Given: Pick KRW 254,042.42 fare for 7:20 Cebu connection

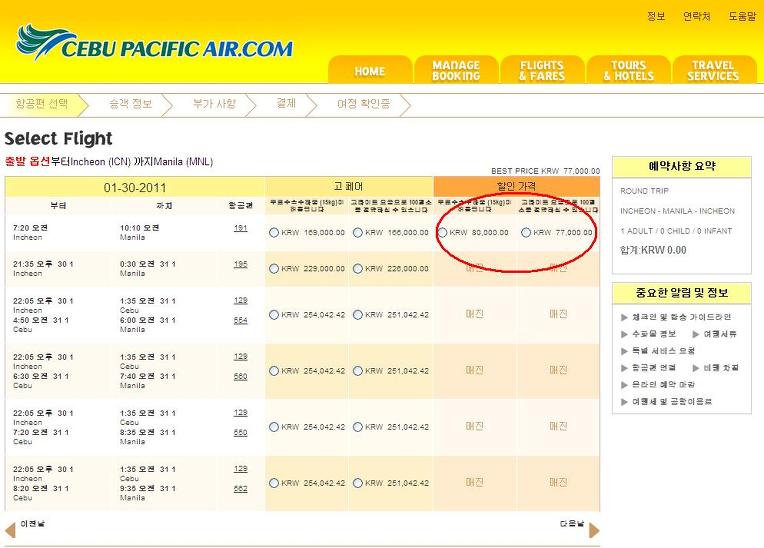Looking at the screenshot, I should [274, 427].
